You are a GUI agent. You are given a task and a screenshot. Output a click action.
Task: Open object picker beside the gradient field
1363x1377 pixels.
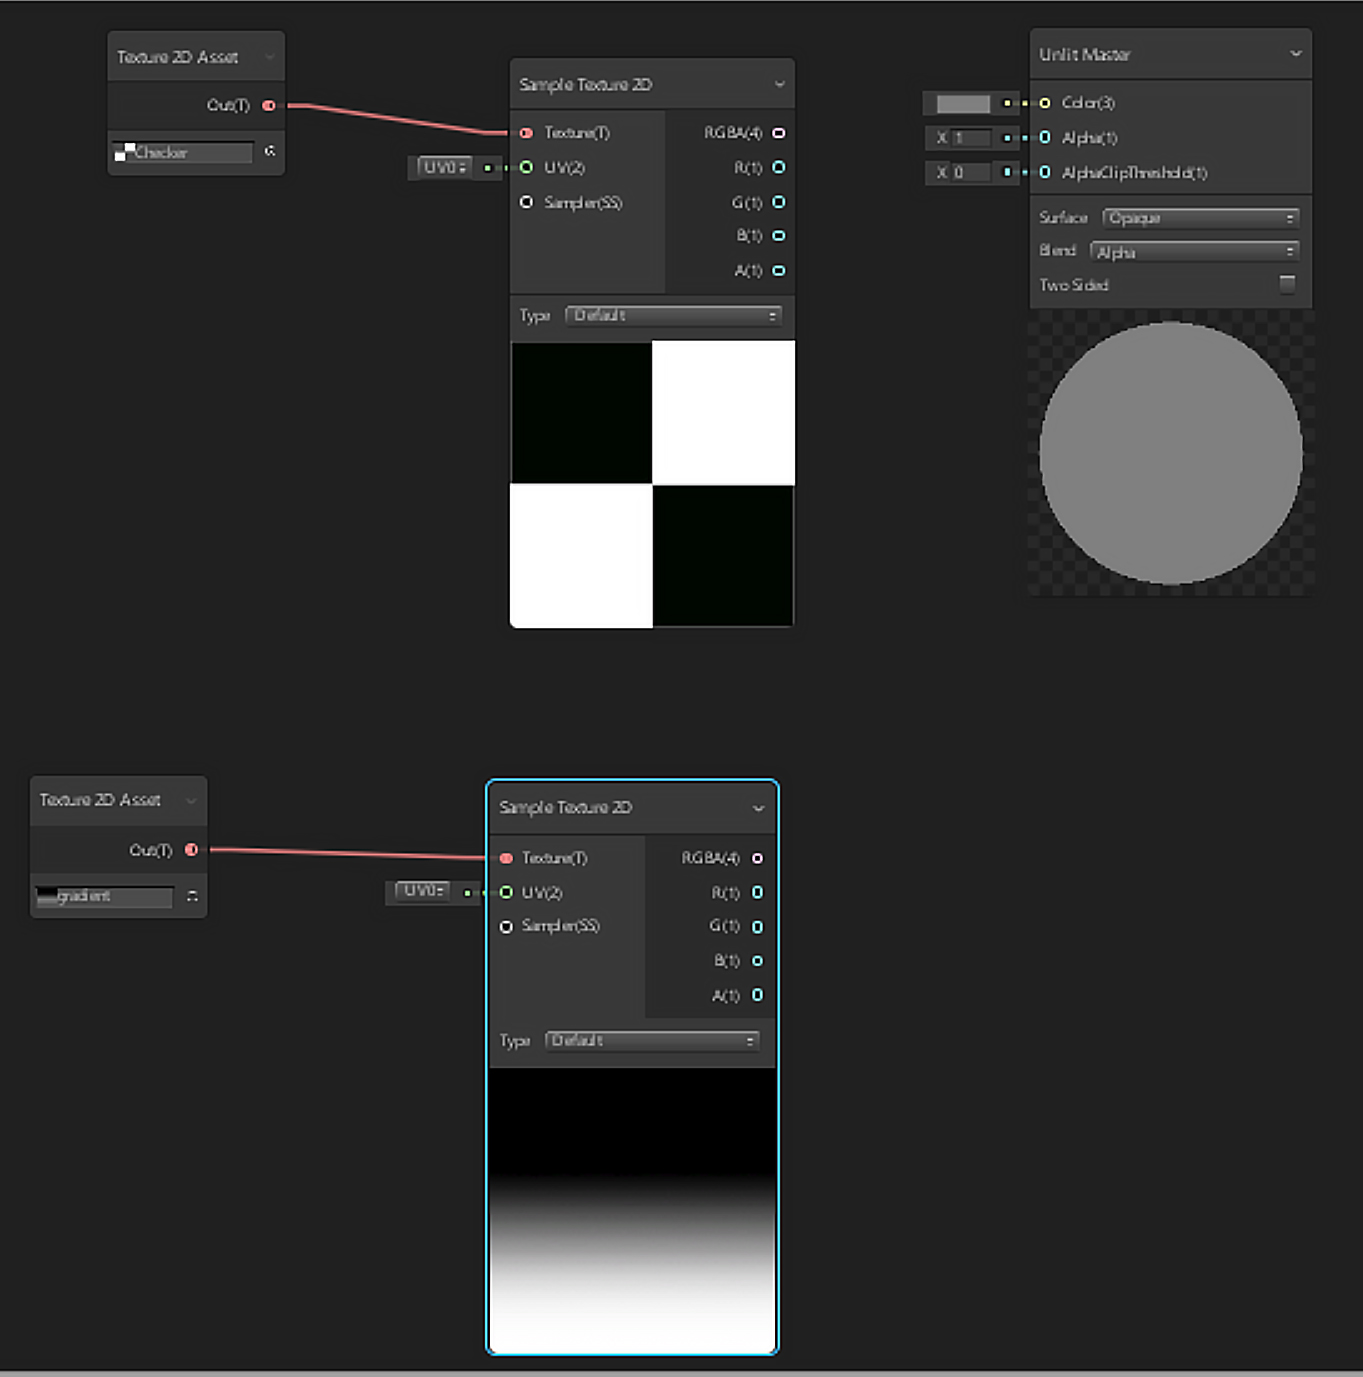(x=192, y=896)
